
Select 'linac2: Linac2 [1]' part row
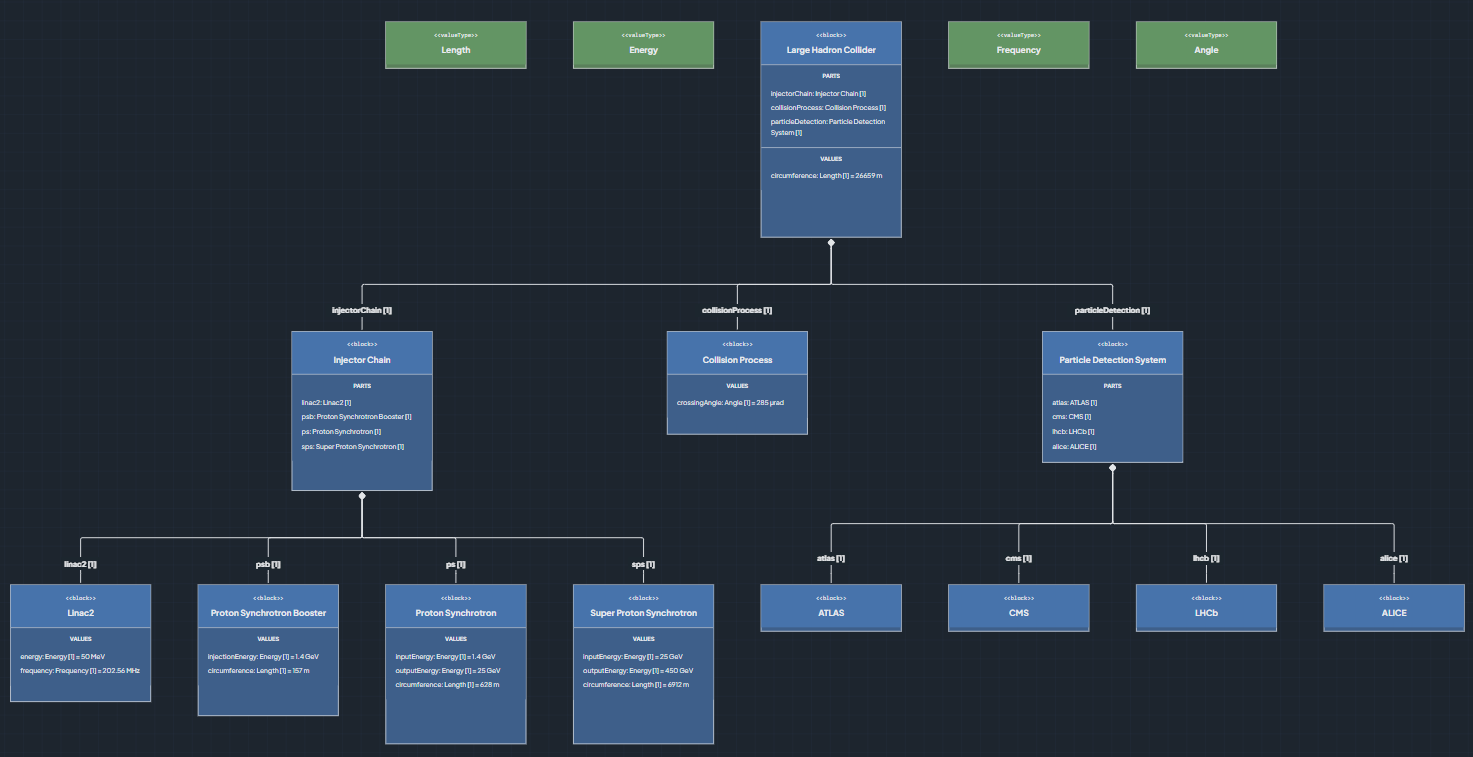326,402
